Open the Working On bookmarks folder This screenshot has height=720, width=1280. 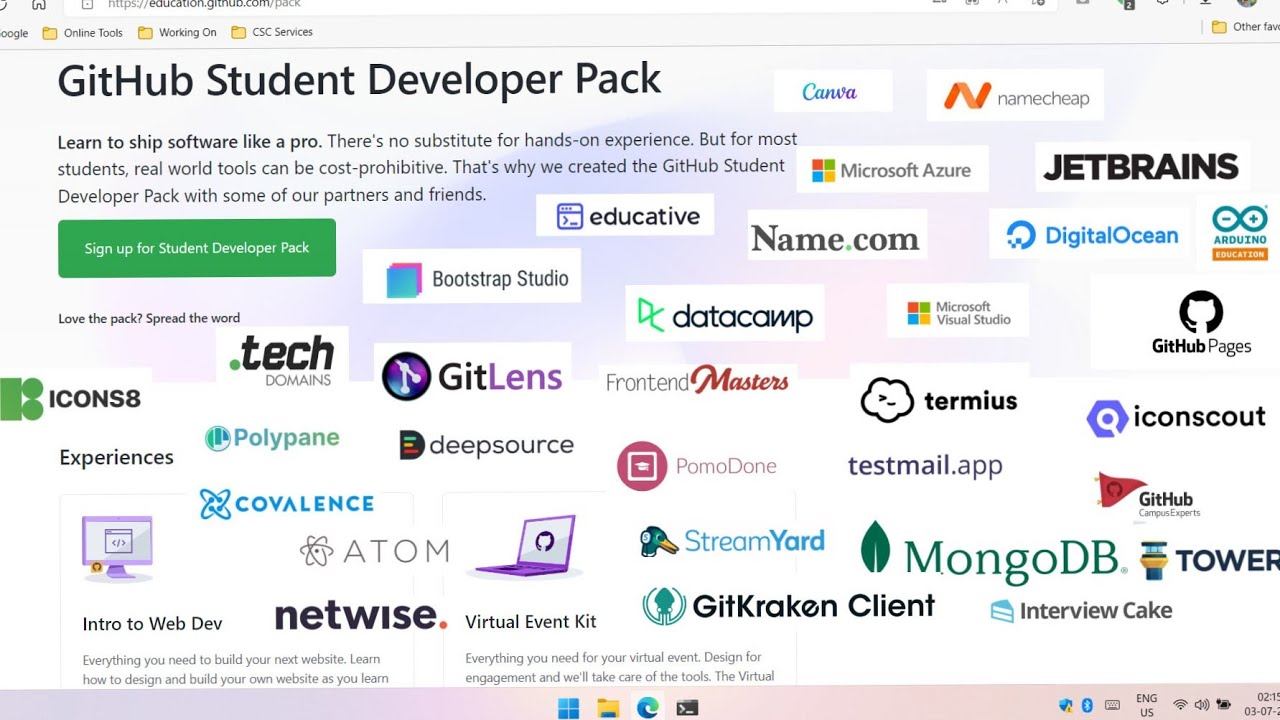[x=177, y=32]
